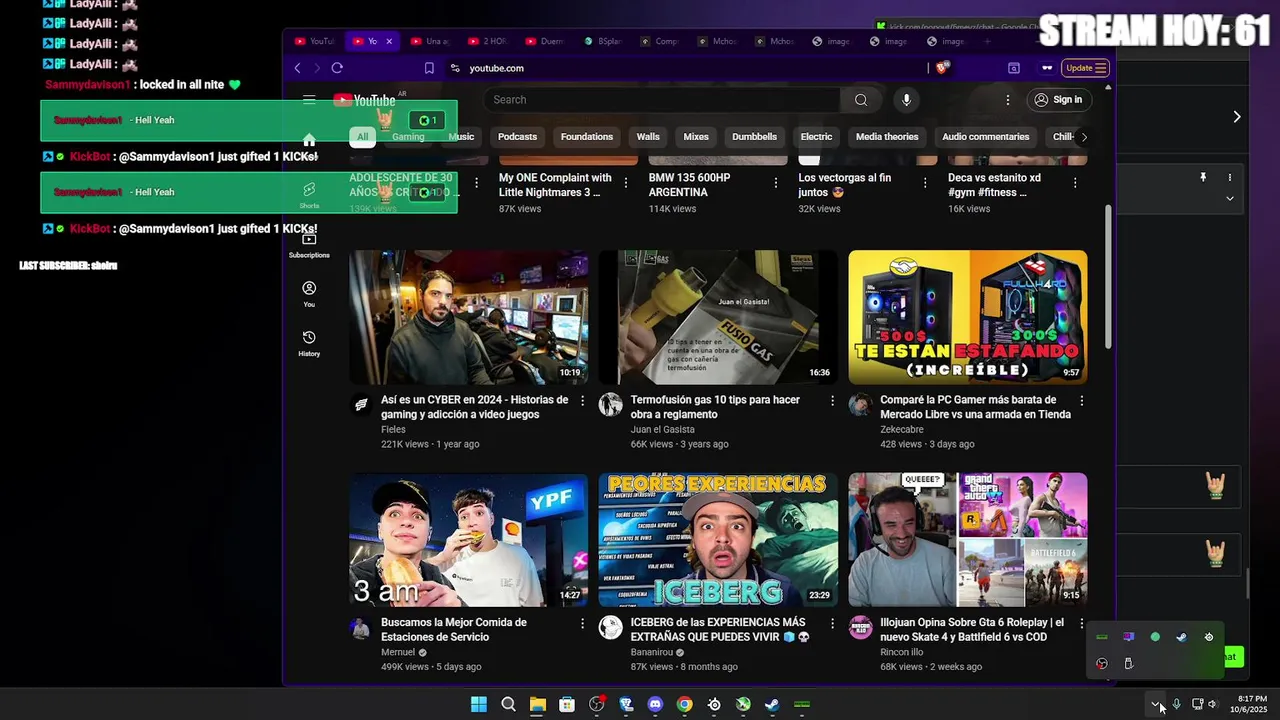1280x720 pixels.
Task: Play the ICEBERG peores experiencias thumbnail
Action: coord(718,540)
